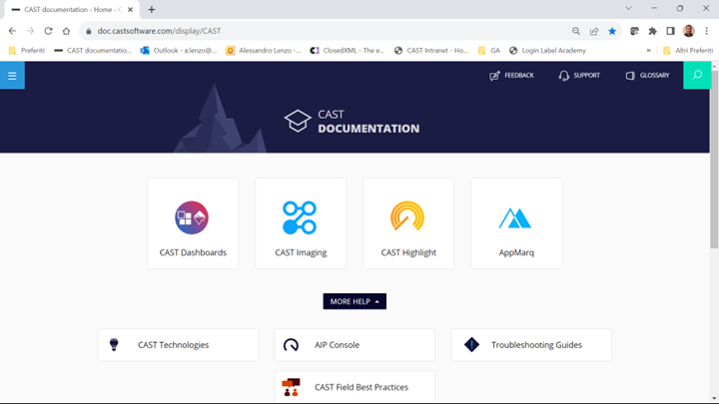Click the share page icon in address bar
This screenshot has height=404, width=719.
[594, 31]
